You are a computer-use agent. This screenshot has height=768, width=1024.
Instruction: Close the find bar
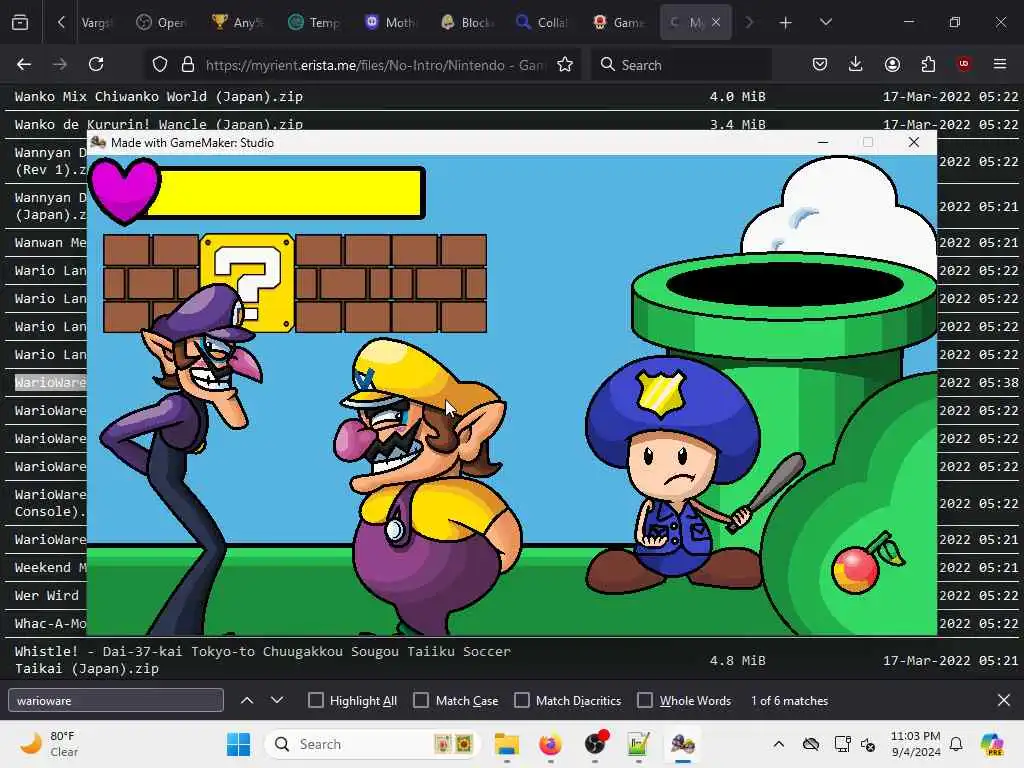point(1004,700)
